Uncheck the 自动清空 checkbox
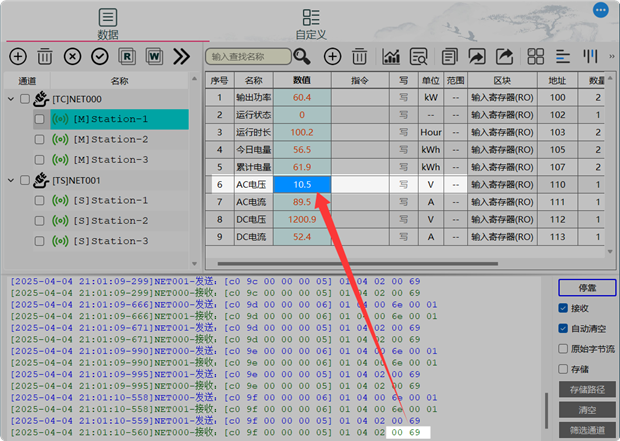Screen dimensions: 620x441 click(563, 328)
